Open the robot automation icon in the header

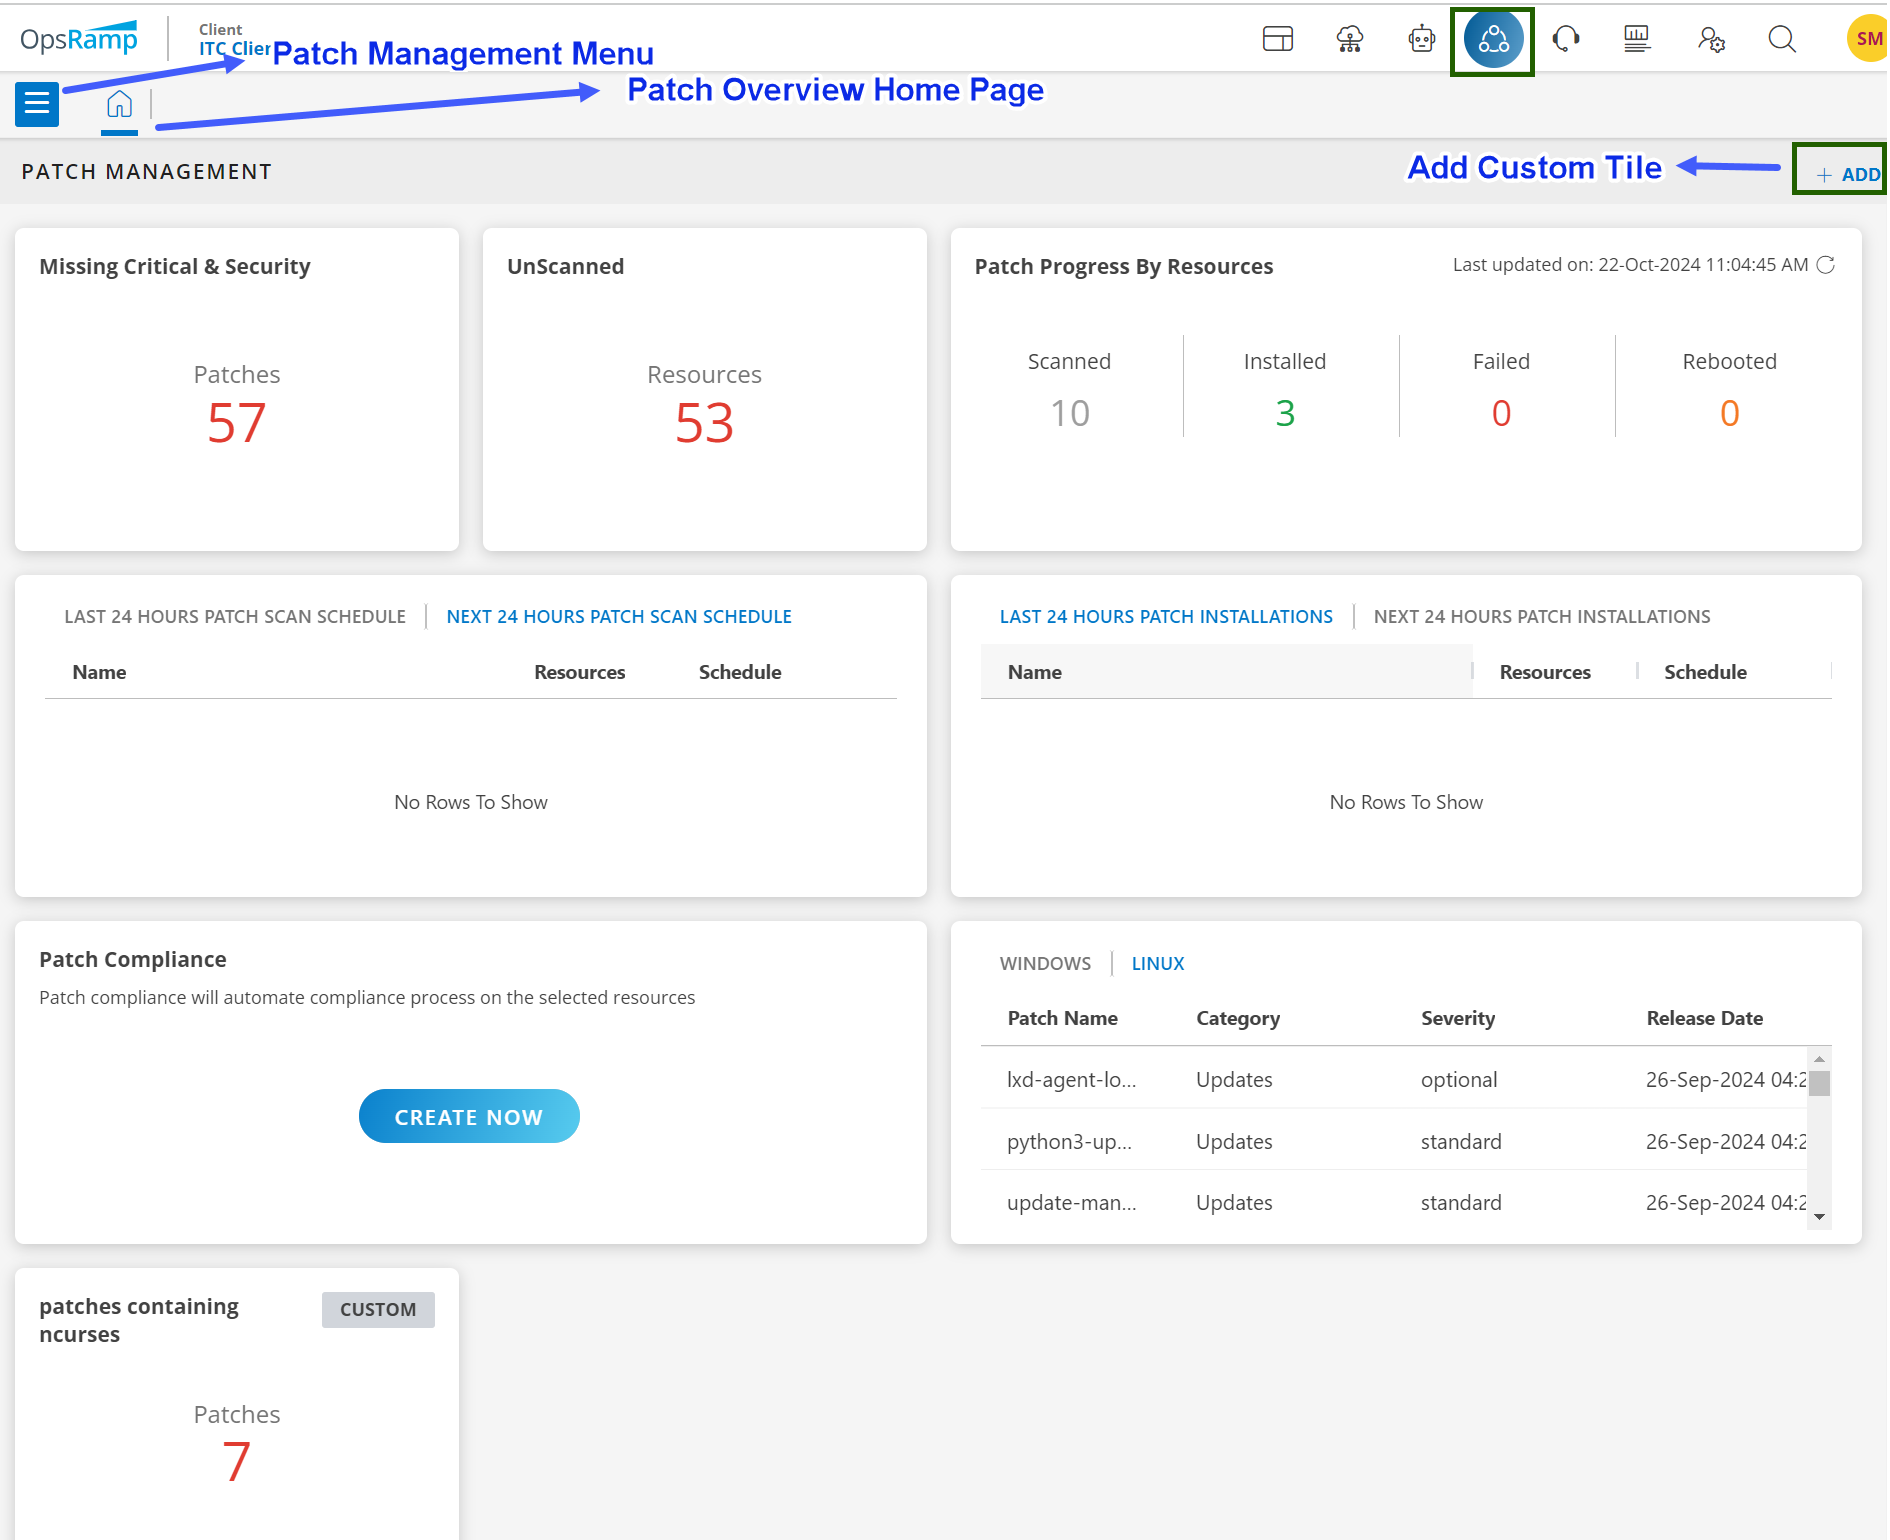point(1421,39)
